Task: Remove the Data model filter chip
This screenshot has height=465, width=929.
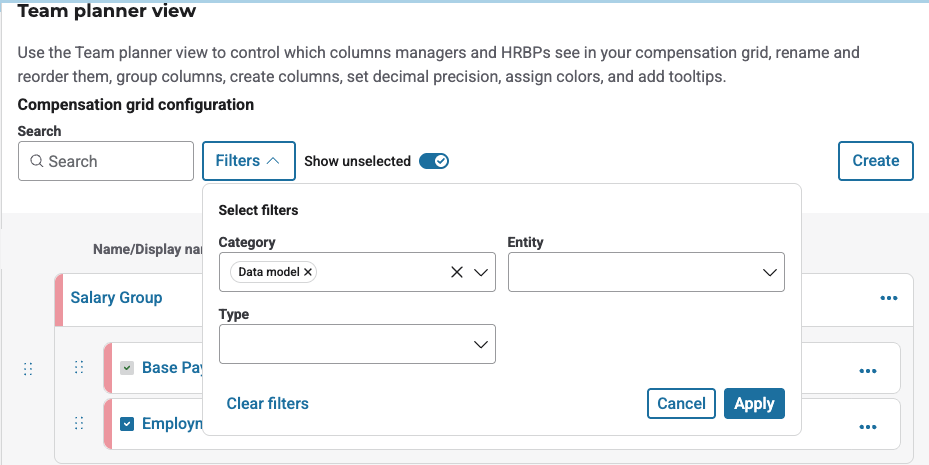Action: pyautogui.click(x=308, y=272)
